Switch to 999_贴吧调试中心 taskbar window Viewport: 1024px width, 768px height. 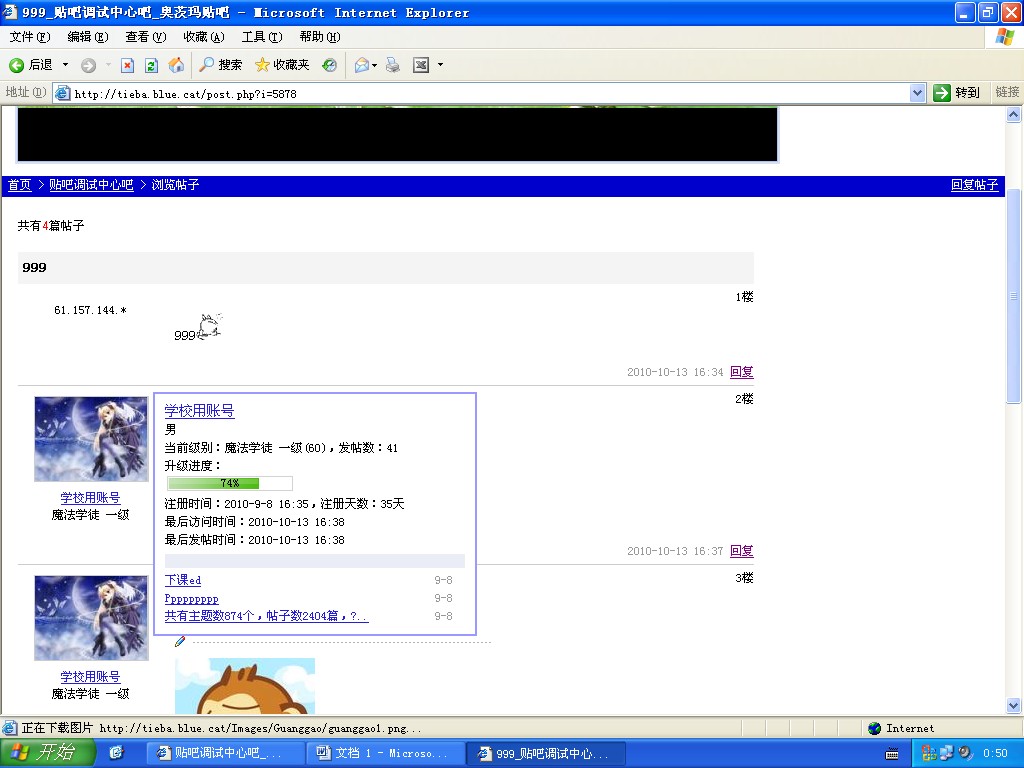pos(547,753)
